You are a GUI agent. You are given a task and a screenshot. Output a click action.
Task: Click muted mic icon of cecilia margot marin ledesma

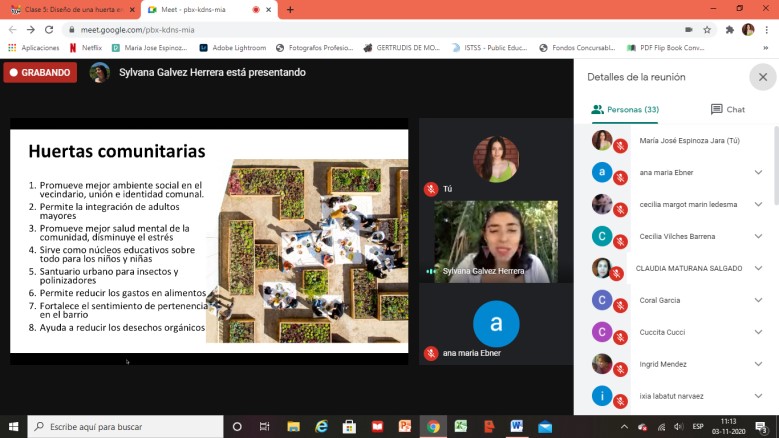coord(620,208)
